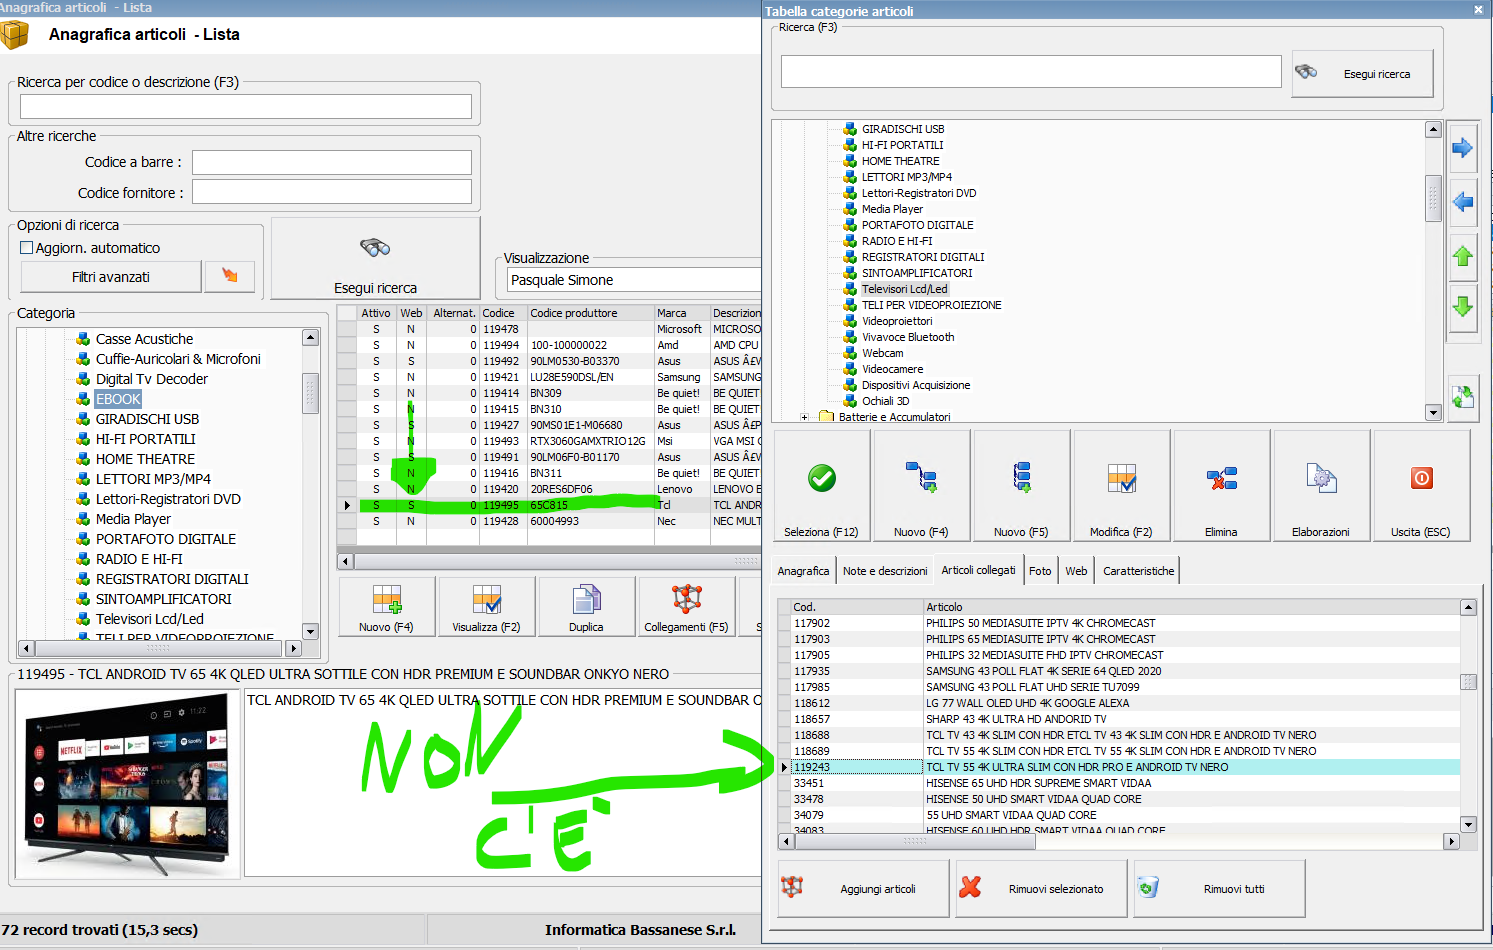Image resolution: width=1493 pixels, height=950 pixels.
Task: Select Ochiali 3D category
Action: pos(886,401)
